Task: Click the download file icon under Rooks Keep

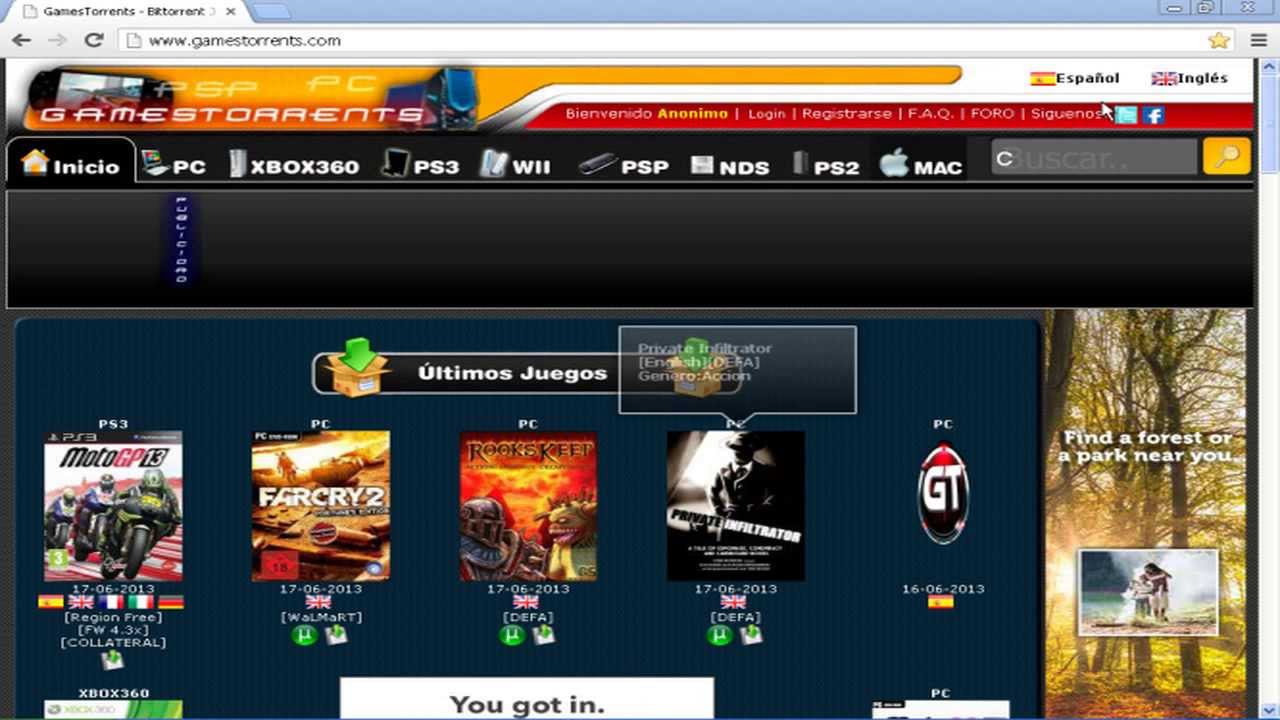Action: [x=543, y=635]
